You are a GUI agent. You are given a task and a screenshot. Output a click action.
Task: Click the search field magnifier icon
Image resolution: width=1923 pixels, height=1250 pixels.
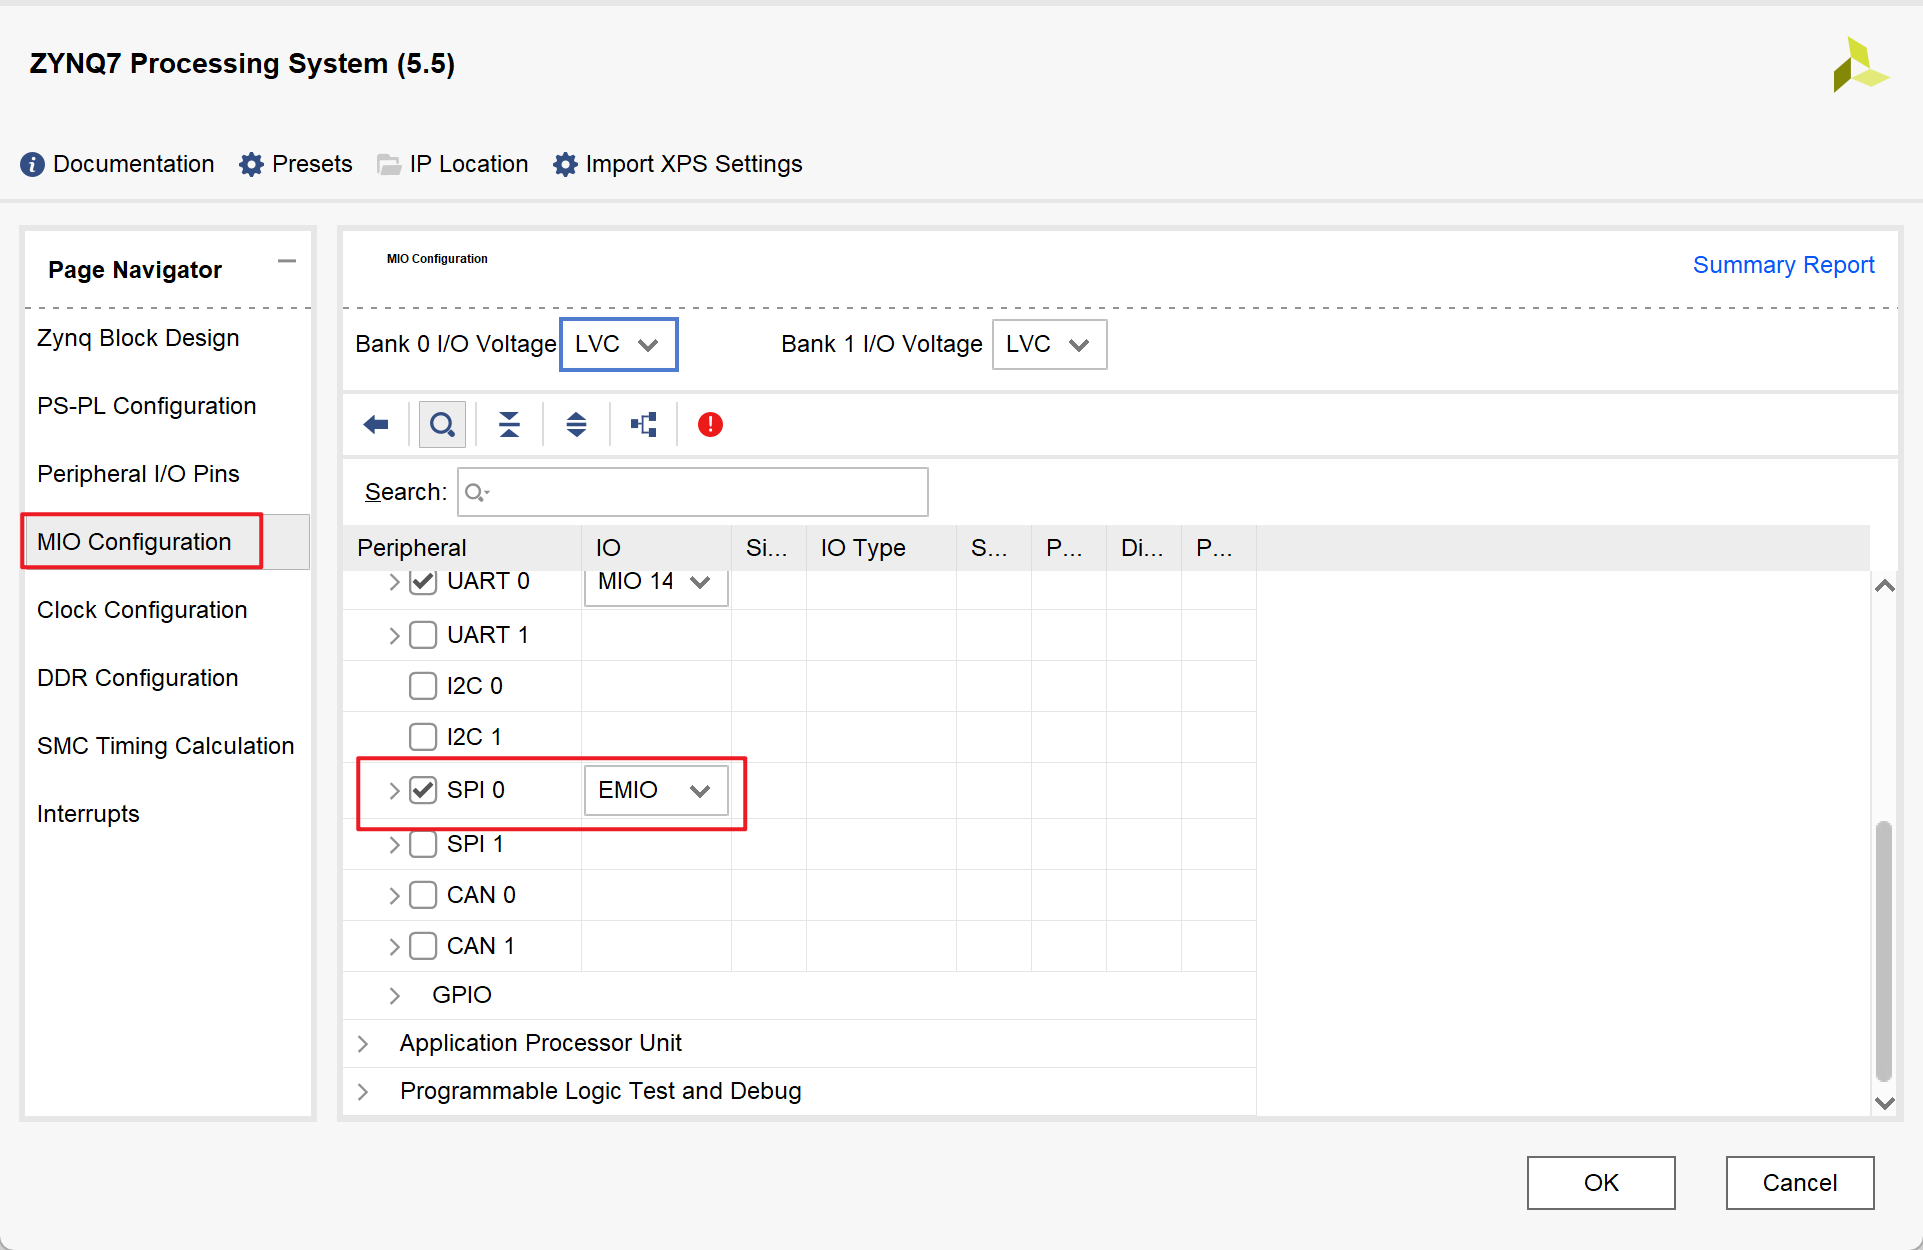pos(476,492)
